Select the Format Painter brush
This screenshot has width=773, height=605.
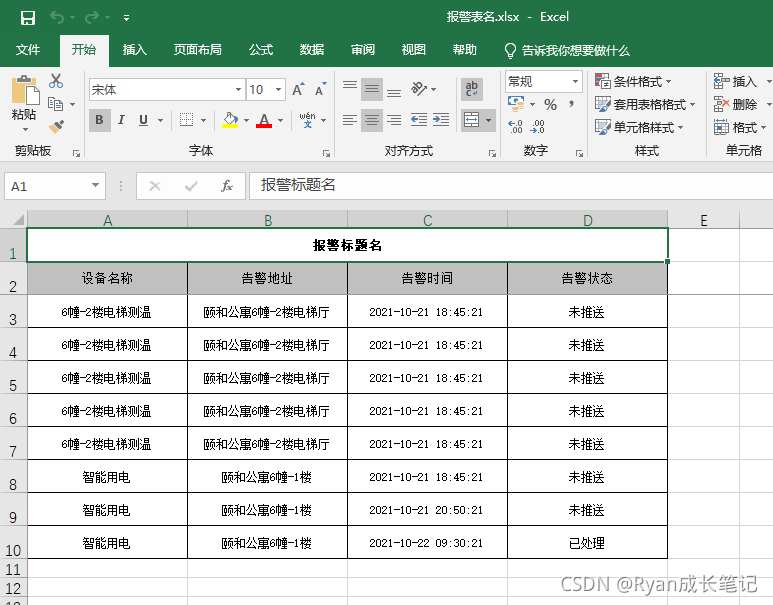coord(56,127)
